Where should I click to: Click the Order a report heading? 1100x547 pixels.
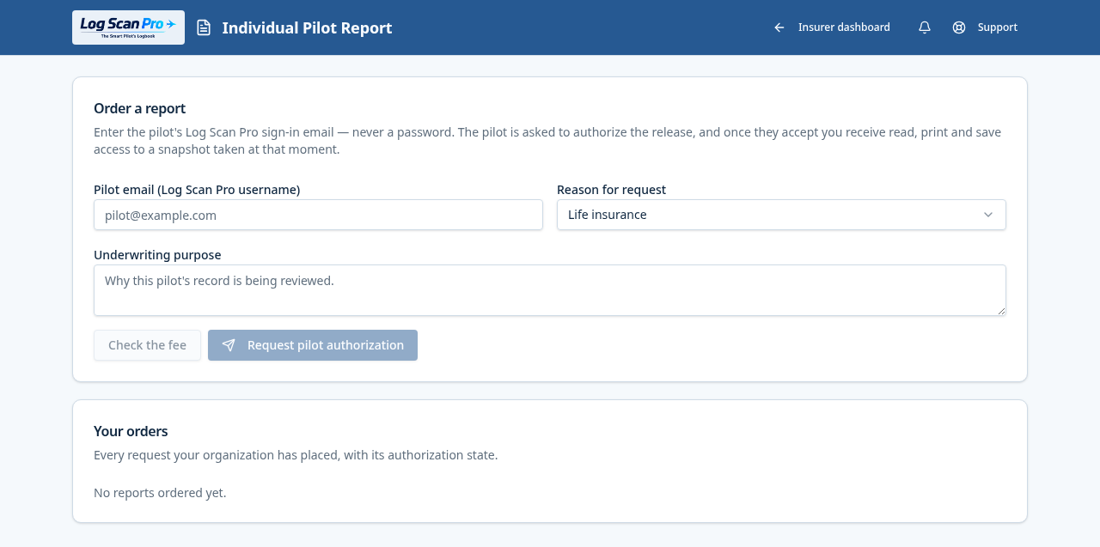pos(140,109)
